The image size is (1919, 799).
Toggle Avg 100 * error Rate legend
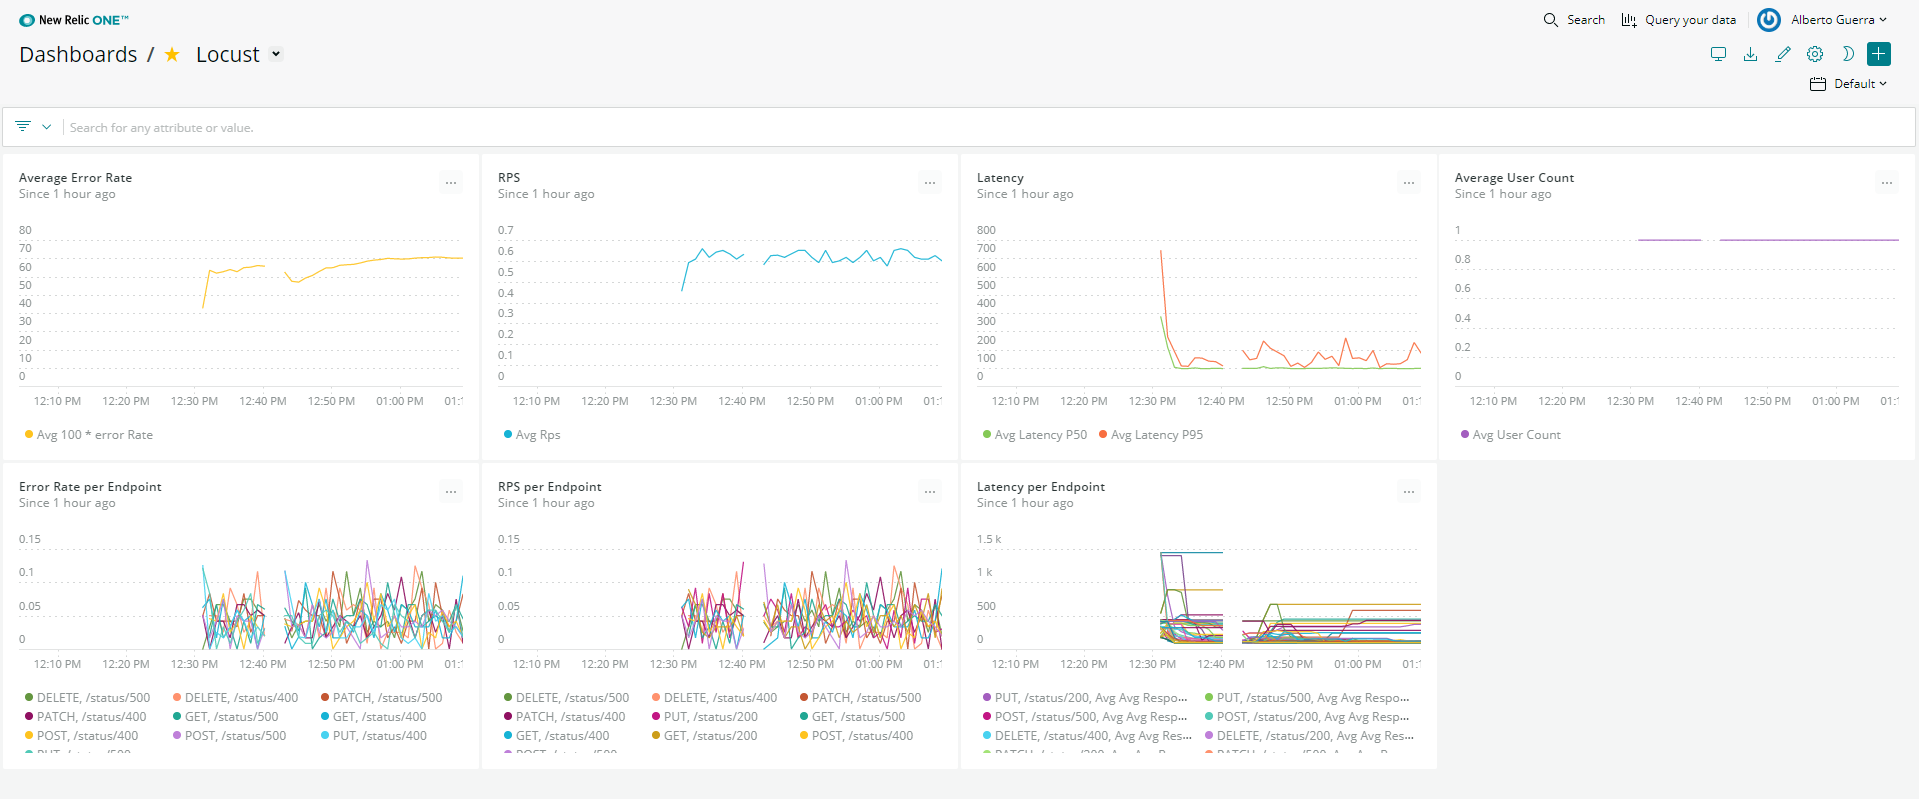[x=89, y=435]
